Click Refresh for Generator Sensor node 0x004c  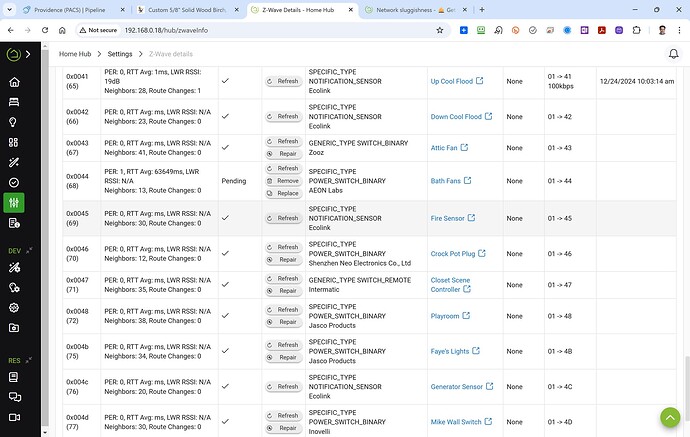pyautogui.click(x=283, y=386)
